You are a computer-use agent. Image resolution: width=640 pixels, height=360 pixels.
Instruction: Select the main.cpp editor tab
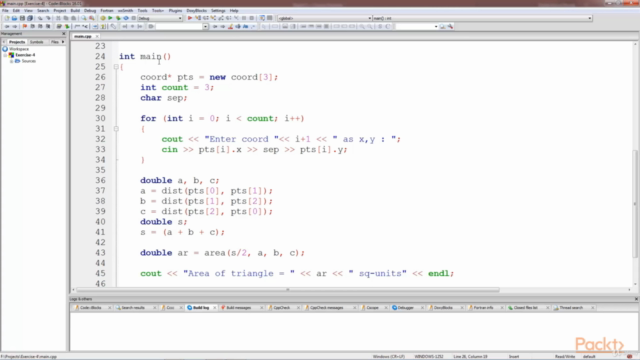pyautogui.click(x=83, y=36)
